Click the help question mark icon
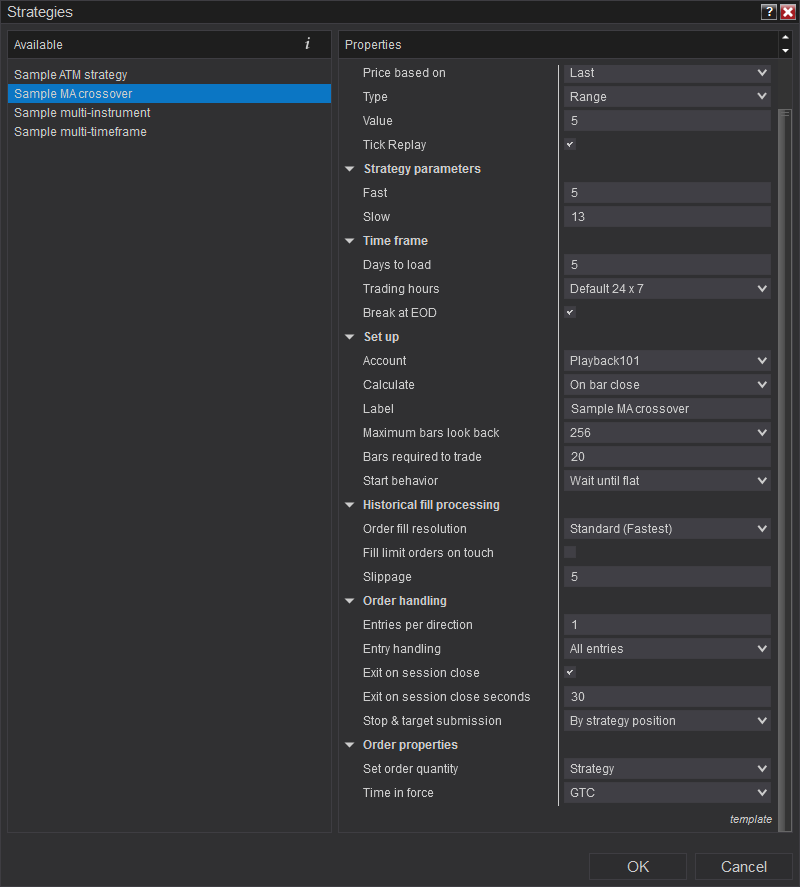Screen dimensions: 800x887 (768, 12)
